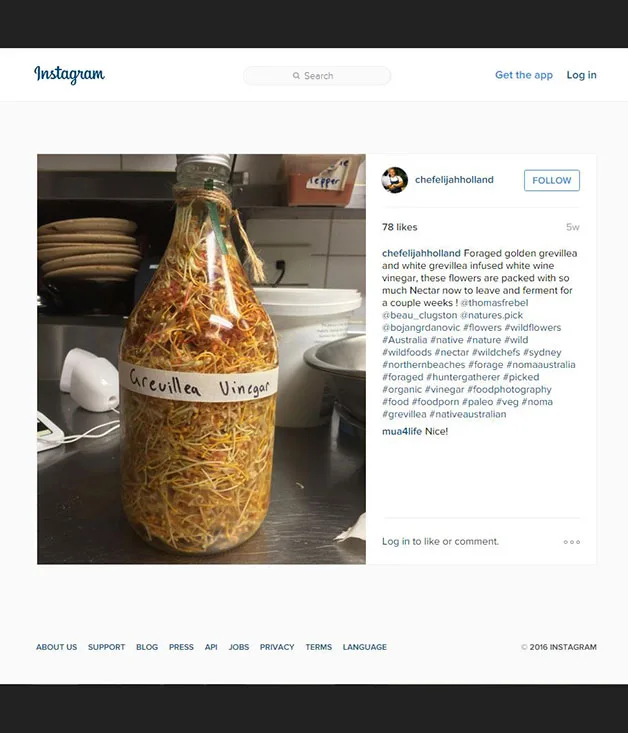Open the Support footer link
This screenshot has width=628, height=733.
point(107,647)
